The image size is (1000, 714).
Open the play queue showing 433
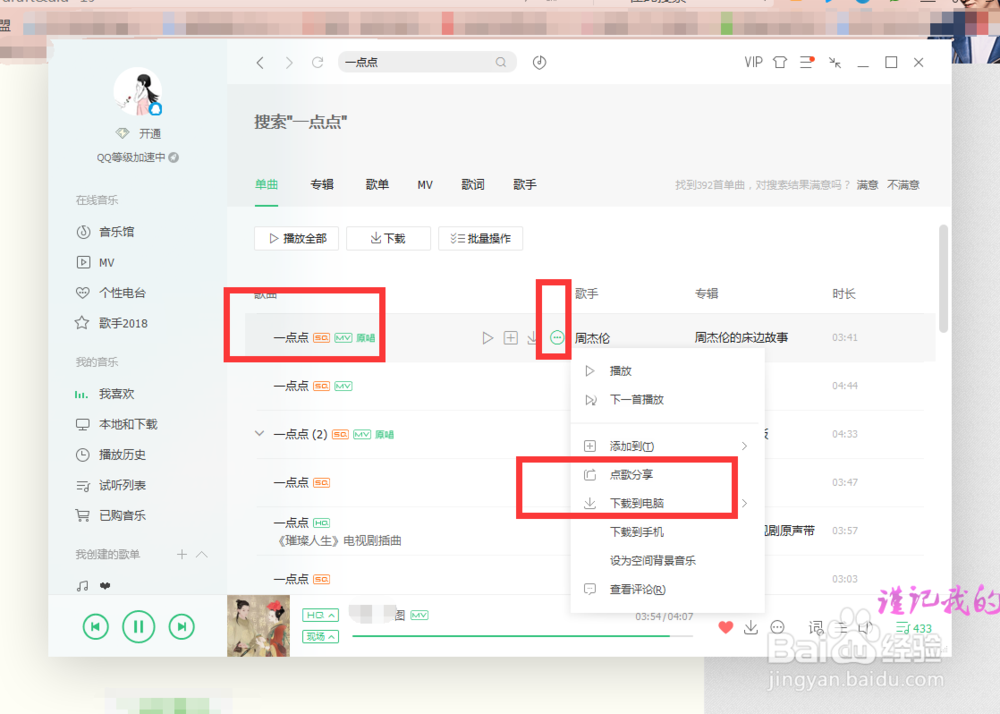pyautogui.click(x=914, y=628)
